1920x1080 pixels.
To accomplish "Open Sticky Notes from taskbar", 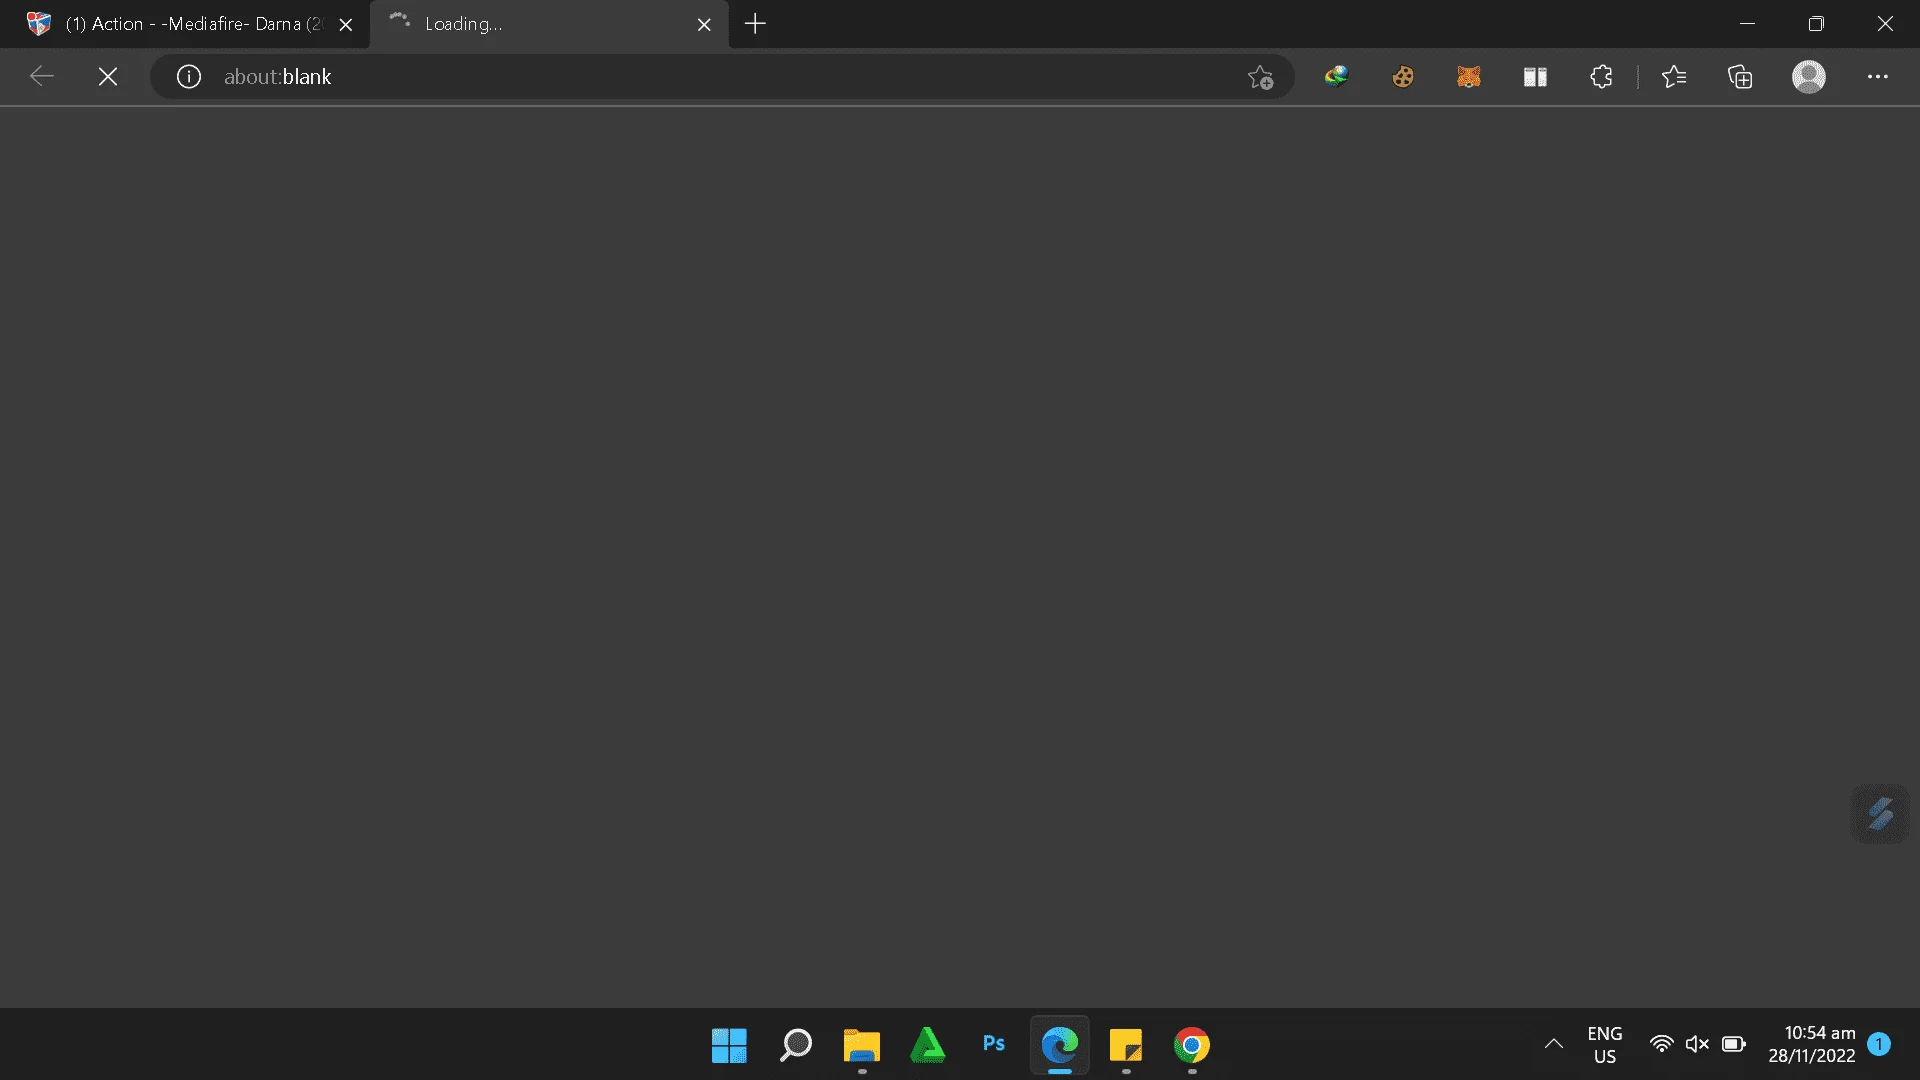I will click(1126, 1046).
